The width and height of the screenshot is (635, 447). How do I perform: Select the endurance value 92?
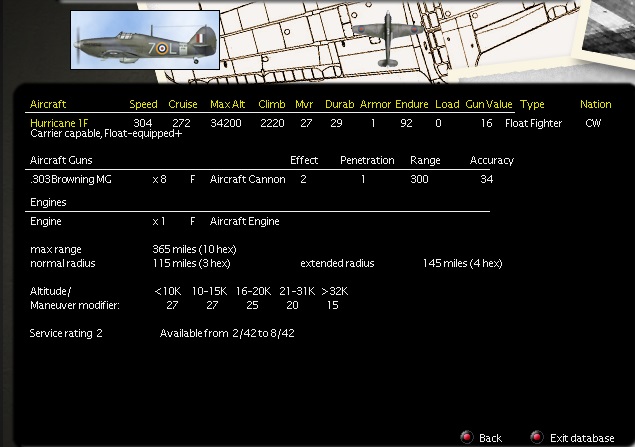406,123
